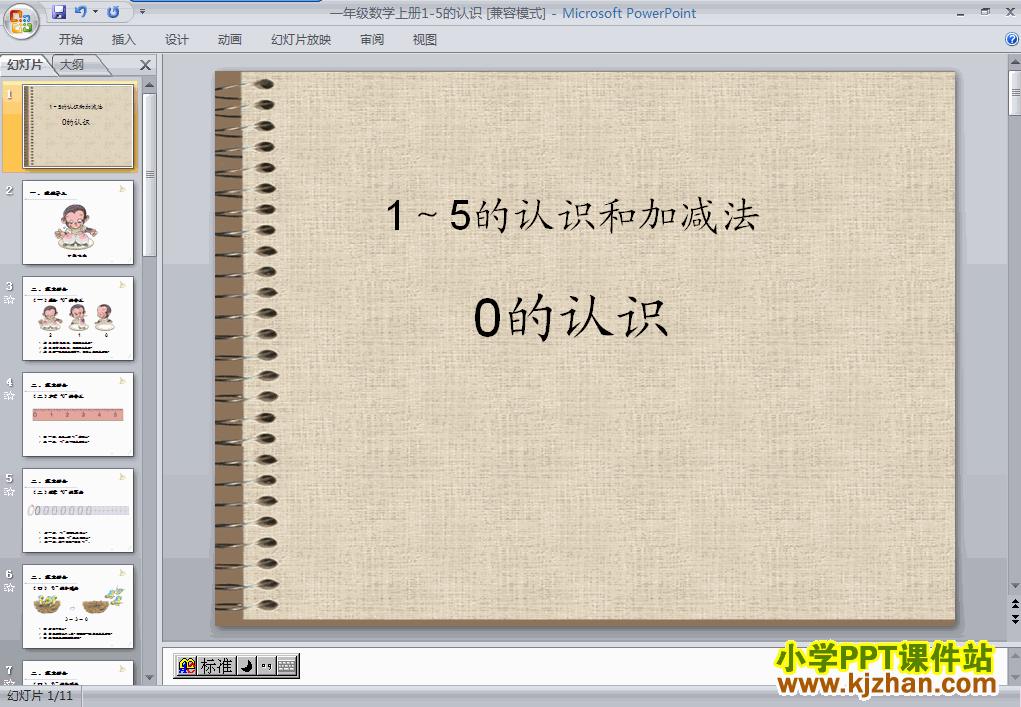The height and width of the screenshot is (707, 1021).
Task: Click animation star icon beside slide 5
Action: point(9,492)
